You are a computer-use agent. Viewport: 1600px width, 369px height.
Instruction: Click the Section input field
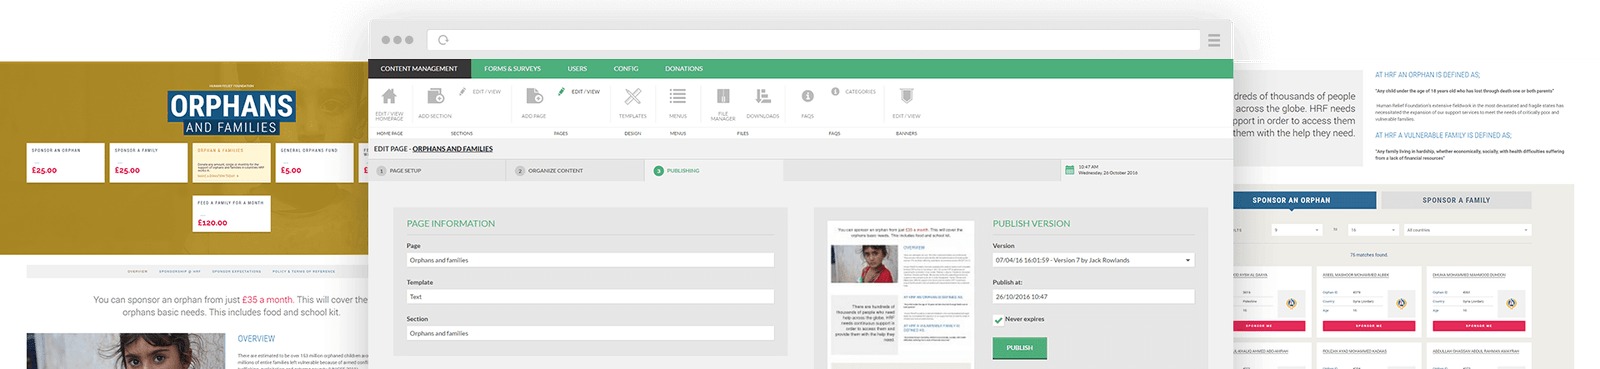[x=590, y=333]
